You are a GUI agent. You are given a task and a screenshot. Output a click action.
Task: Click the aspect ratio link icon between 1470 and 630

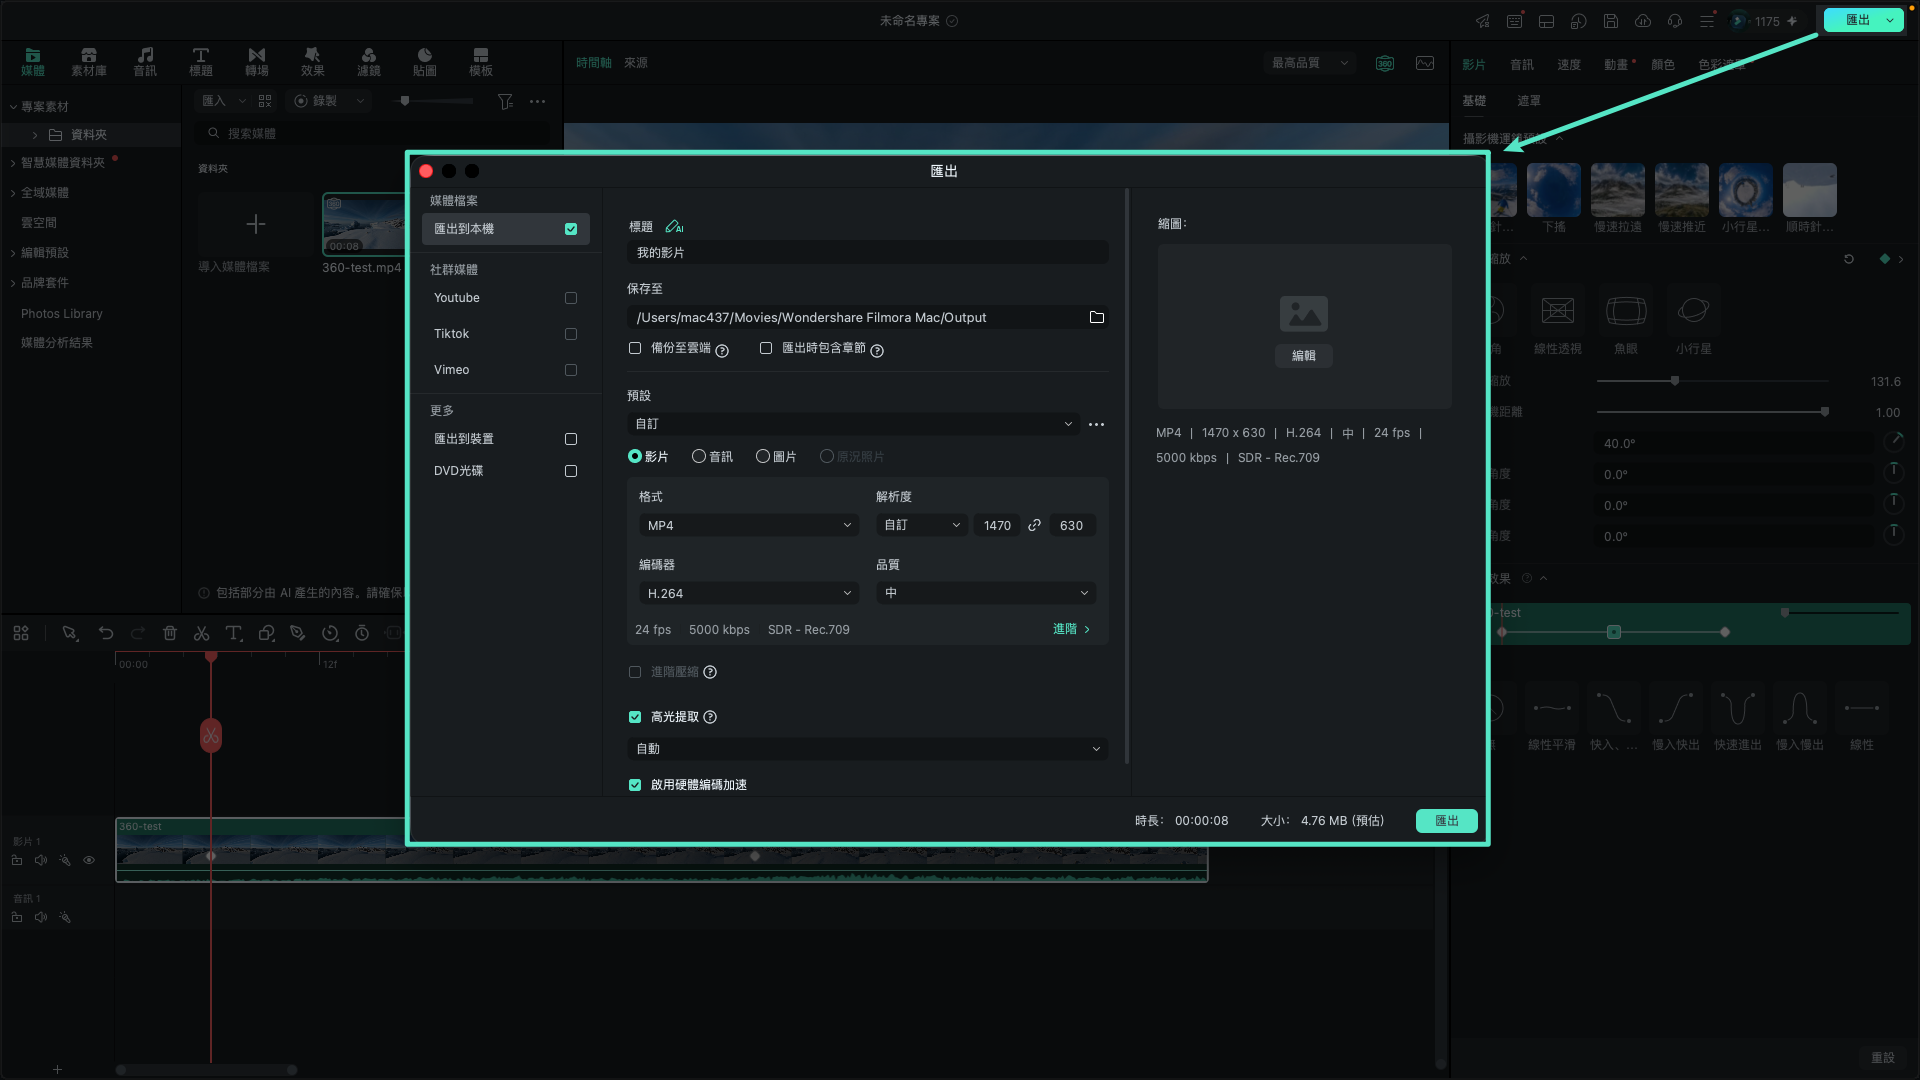[x=1034, y=525]
